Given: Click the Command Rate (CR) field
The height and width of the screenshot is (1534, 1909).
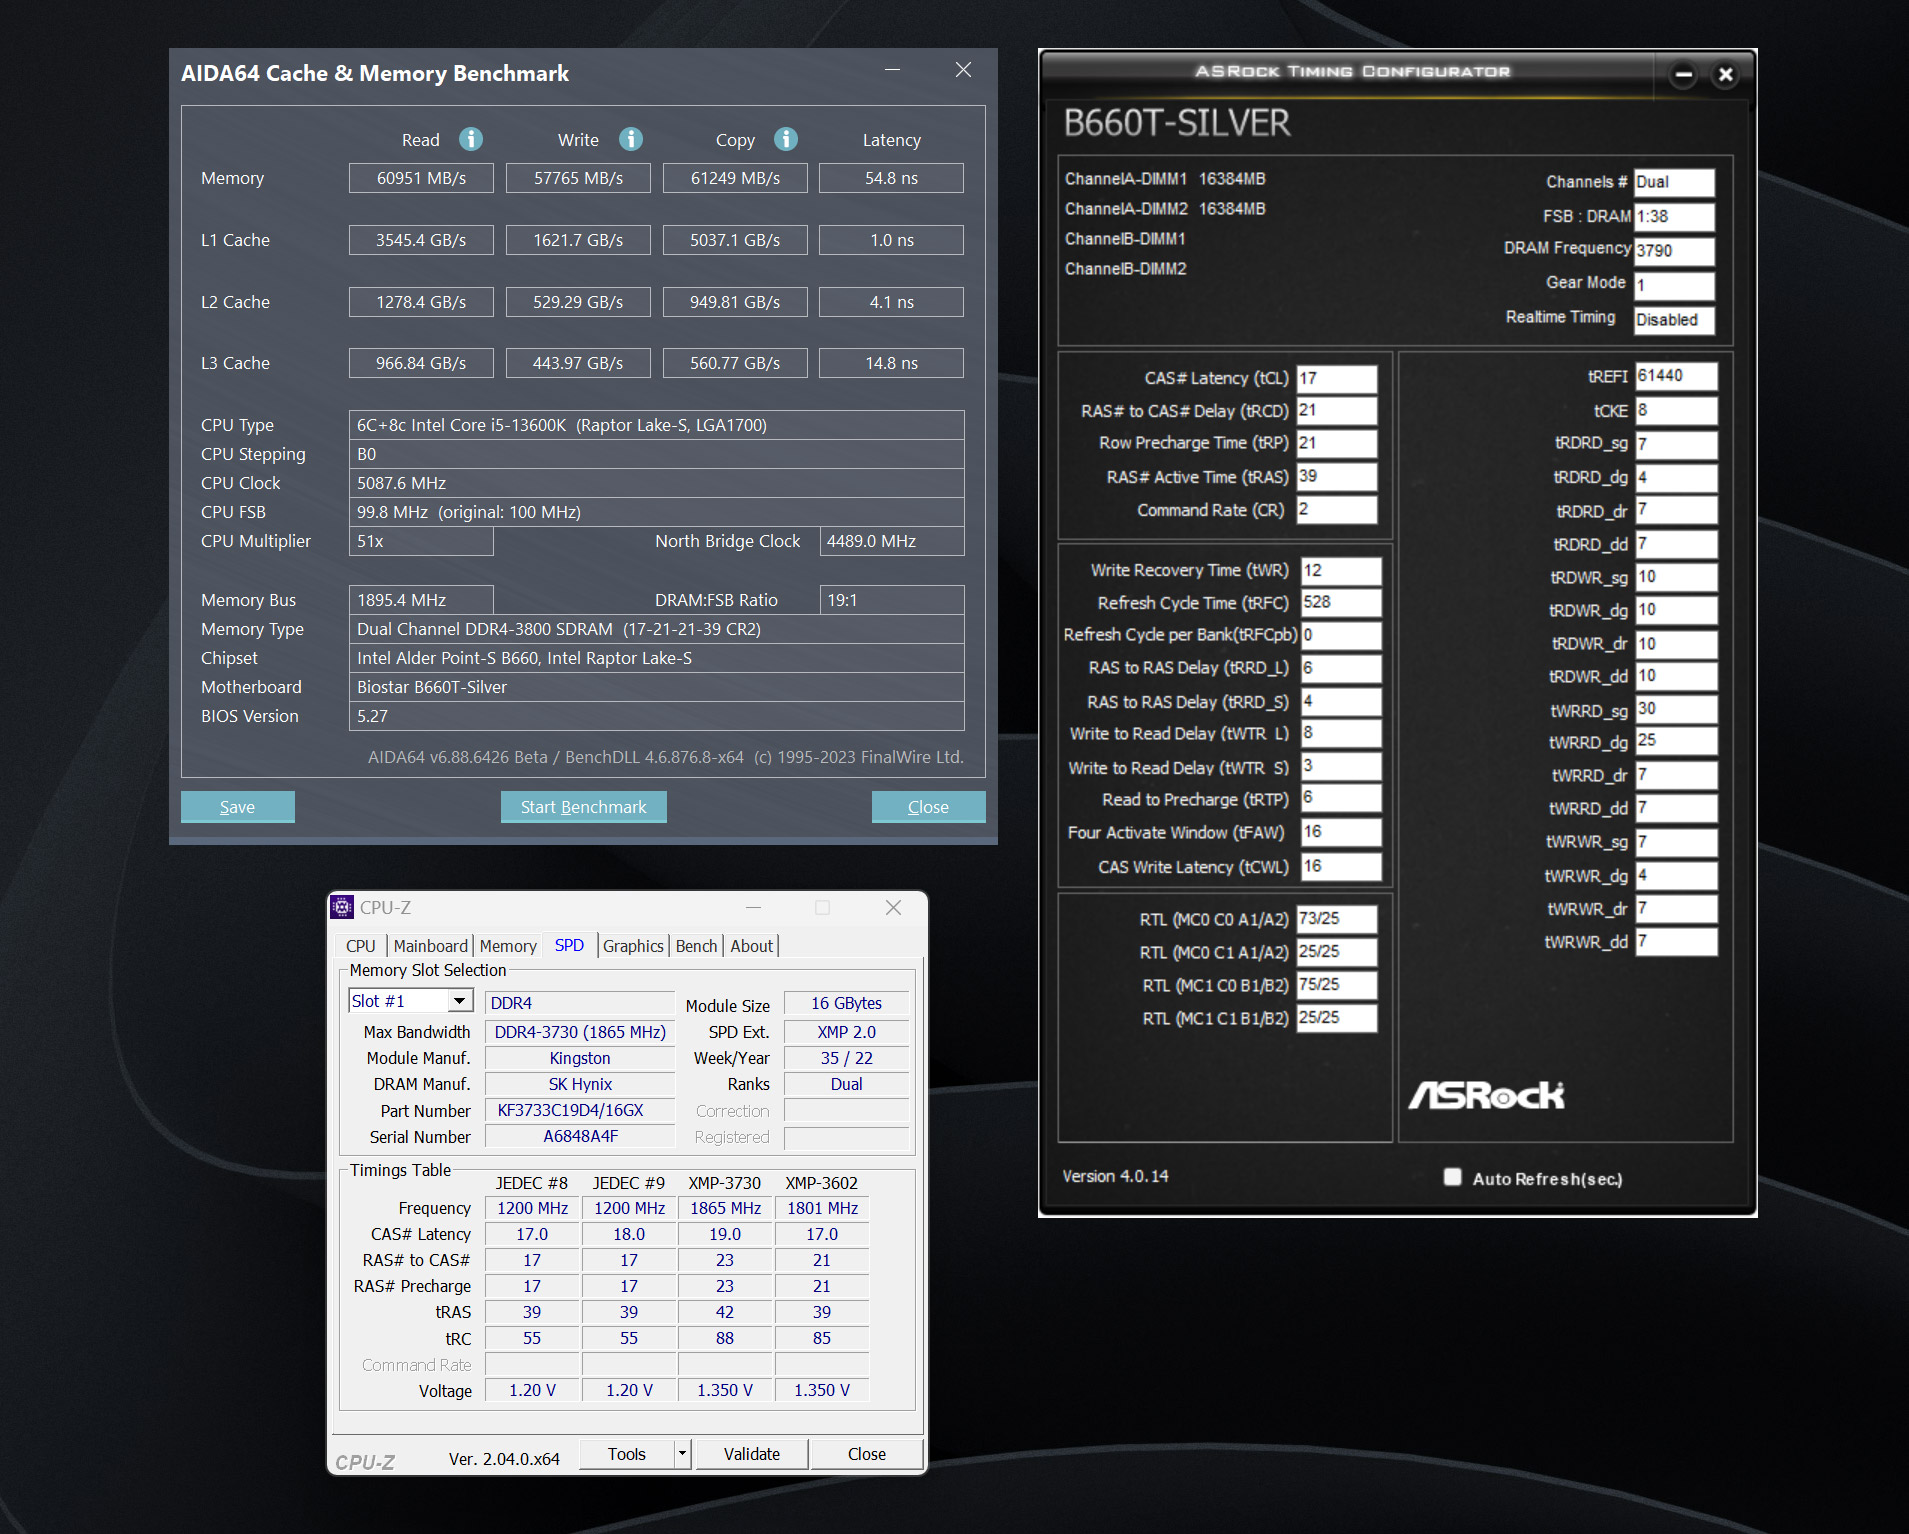Looking at the screenshot, I should [x=1337, y=510].
